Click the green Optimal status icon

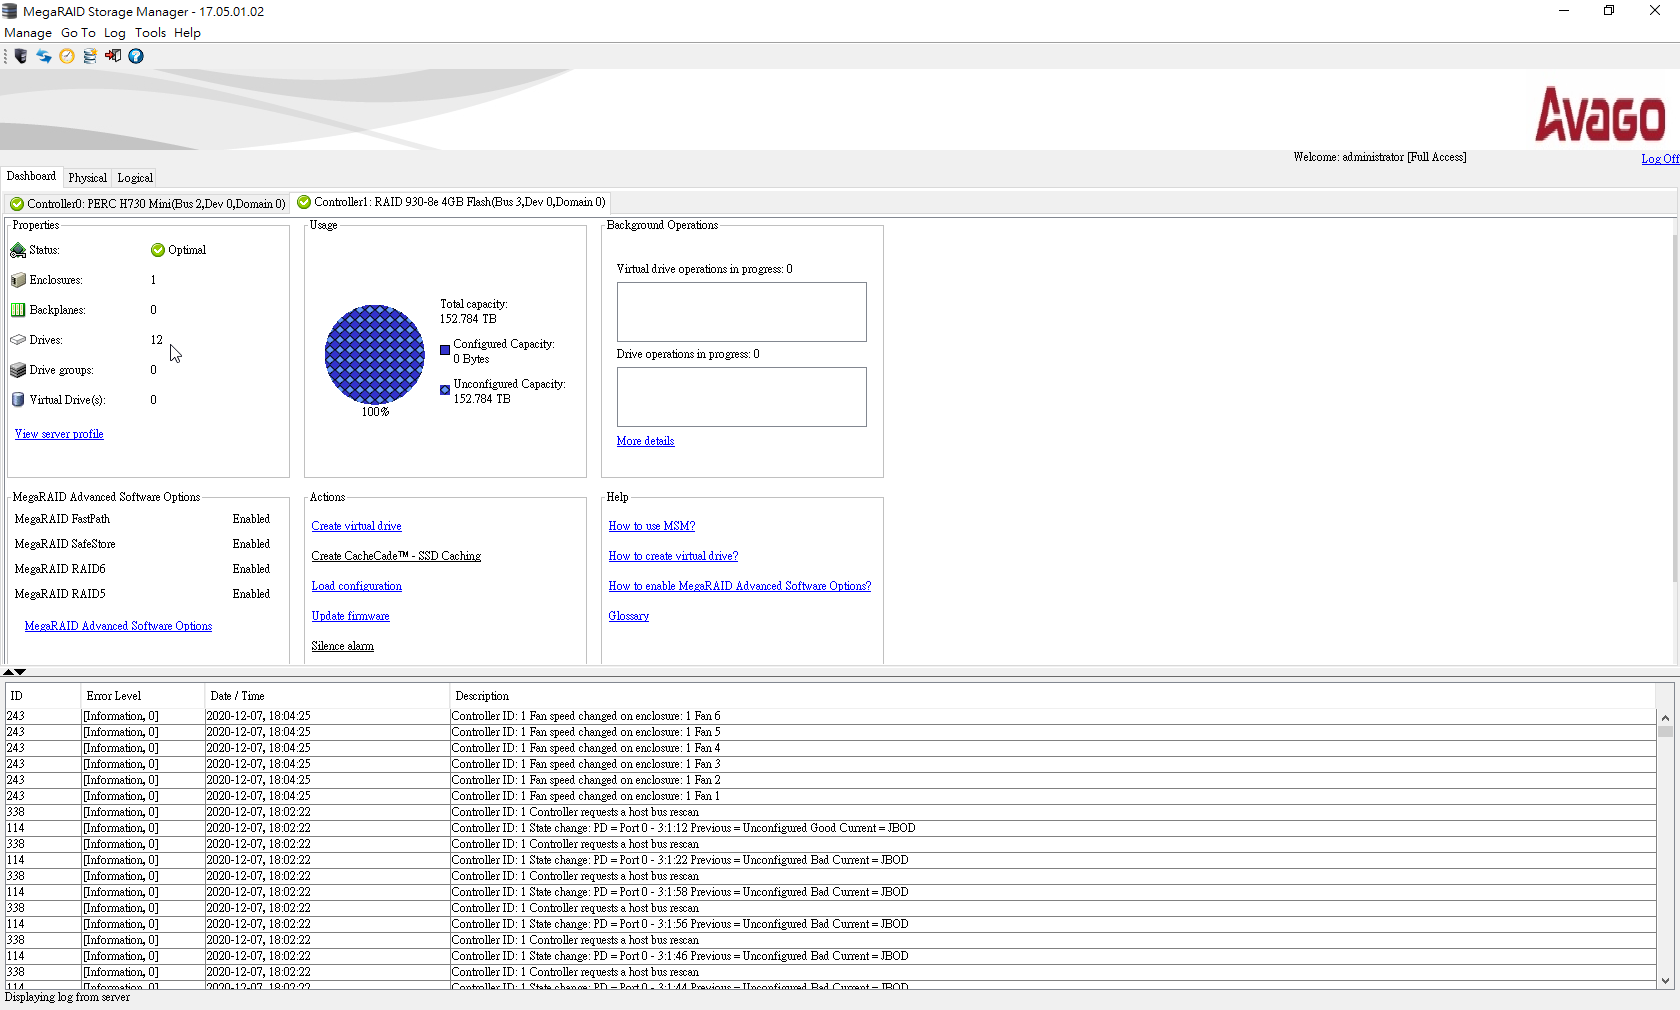point(158,250)
